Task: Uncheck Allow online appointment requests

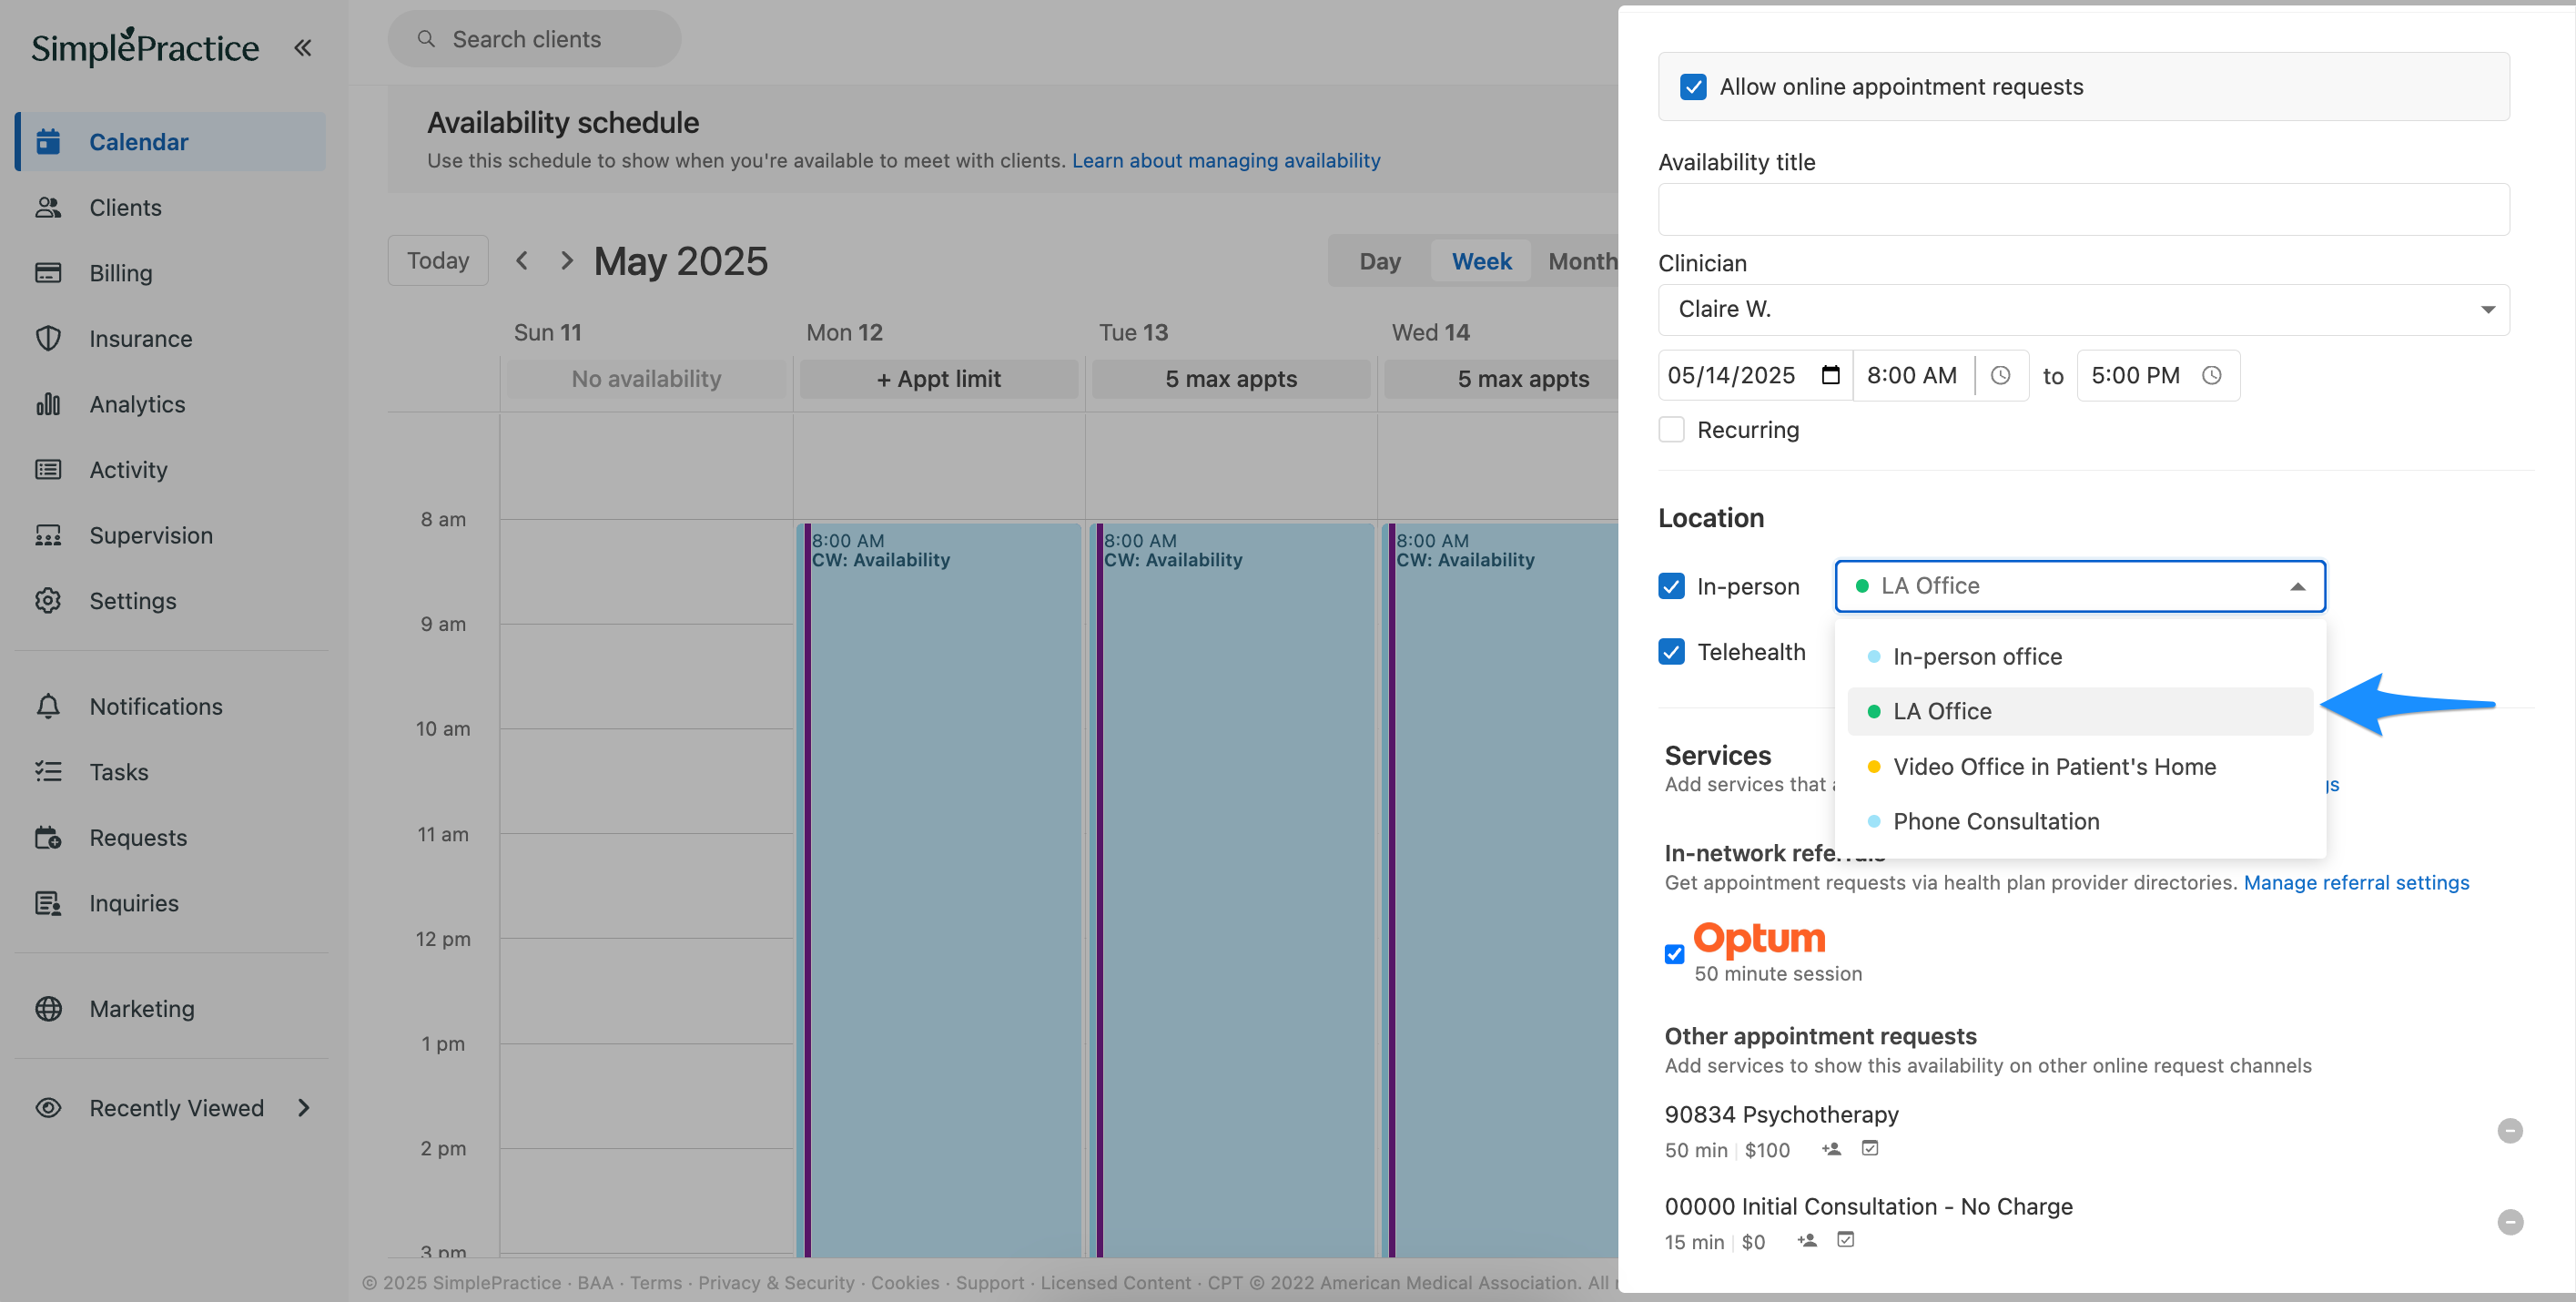Action: 1693,87
